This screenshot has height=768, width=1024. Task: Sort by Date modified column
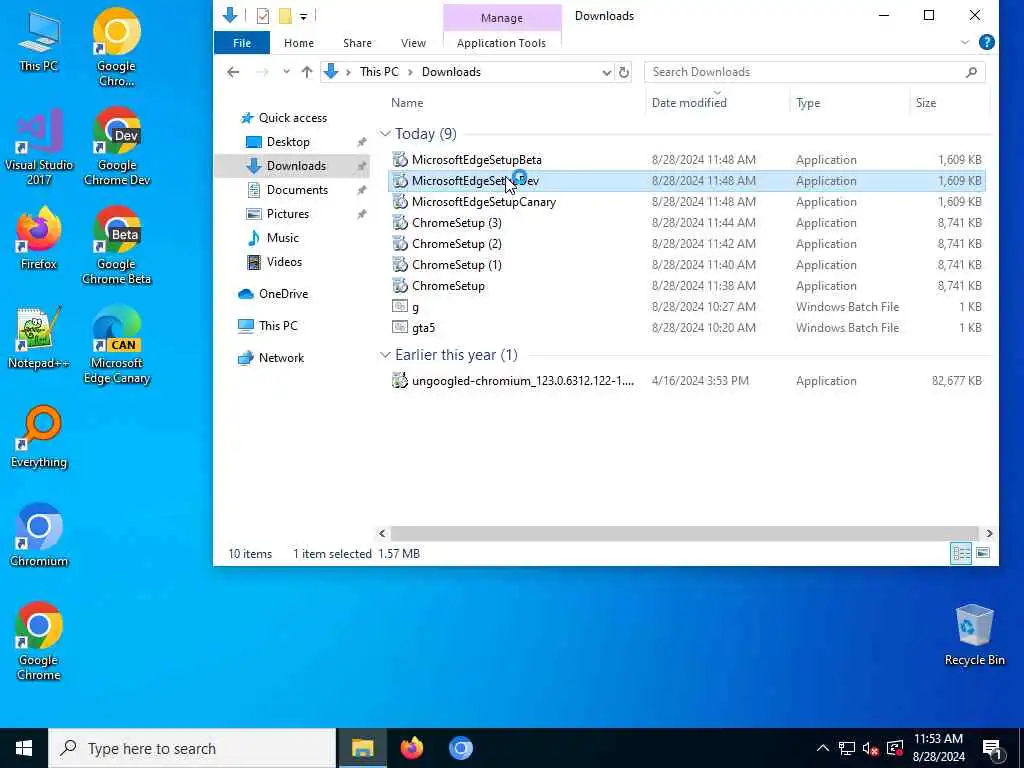pos(689,103)
